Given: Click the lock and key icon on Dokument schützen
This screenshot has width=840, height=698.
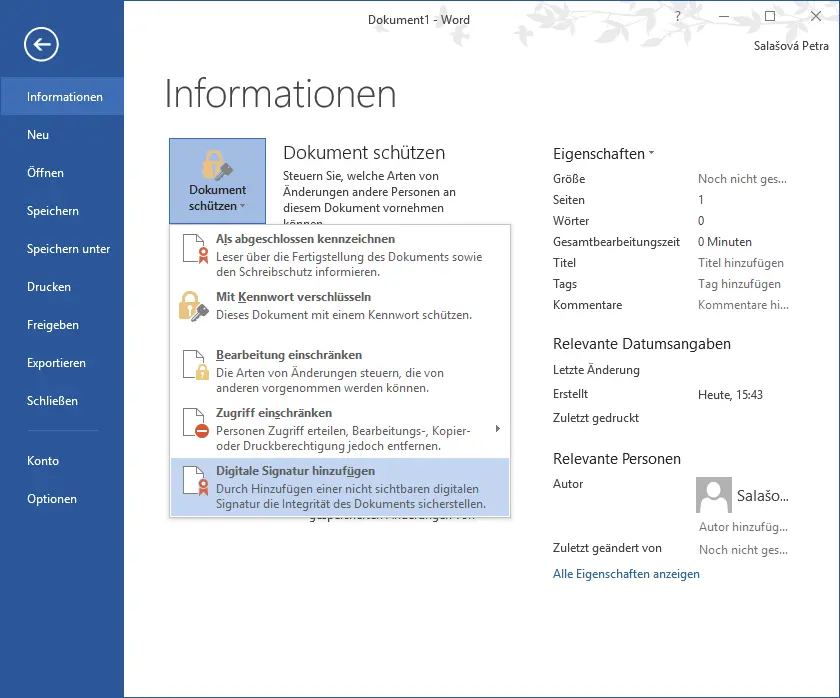Looking at the screenshot, I should (217, 164).
